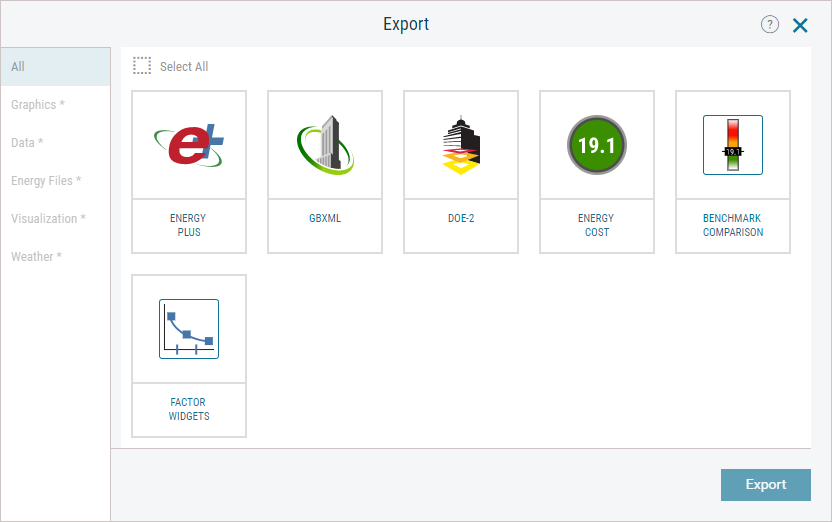This screenshot has height=522, width=832.
Task: Close the Export dialog
Action: 800,25
